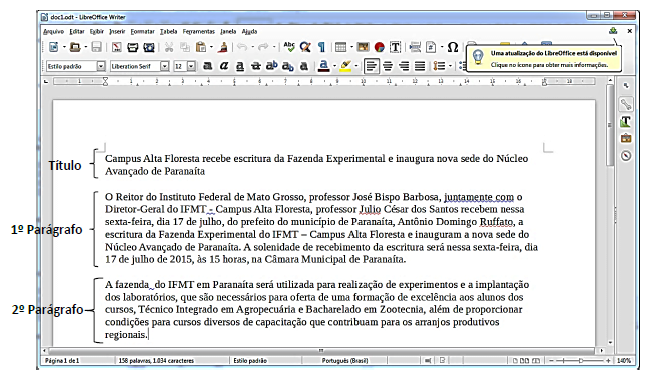The height and width of the screenshot is (375, 656).
Task: Apply Superscript formatting
Action: pos(272,66)
